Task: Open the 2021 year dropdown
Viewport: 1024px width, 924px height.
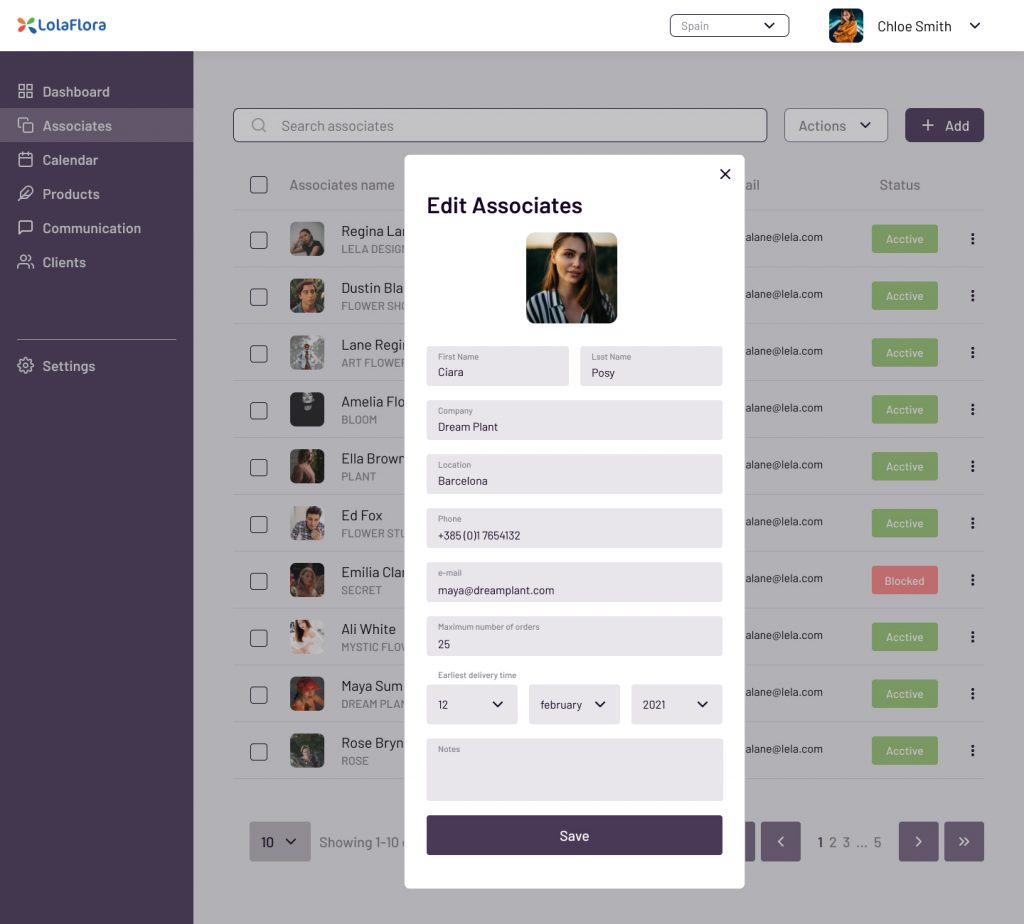Action: point(676,705)
